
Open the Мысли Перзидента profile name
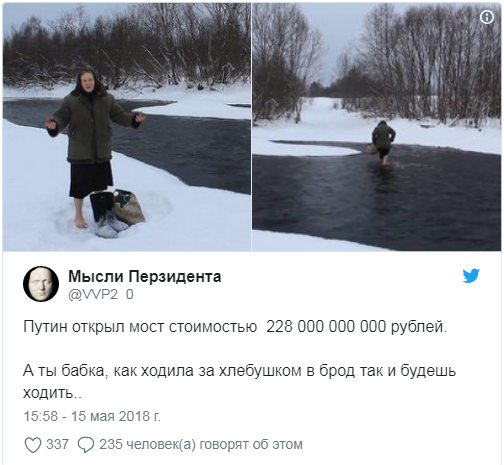click(x=145, y=276)
